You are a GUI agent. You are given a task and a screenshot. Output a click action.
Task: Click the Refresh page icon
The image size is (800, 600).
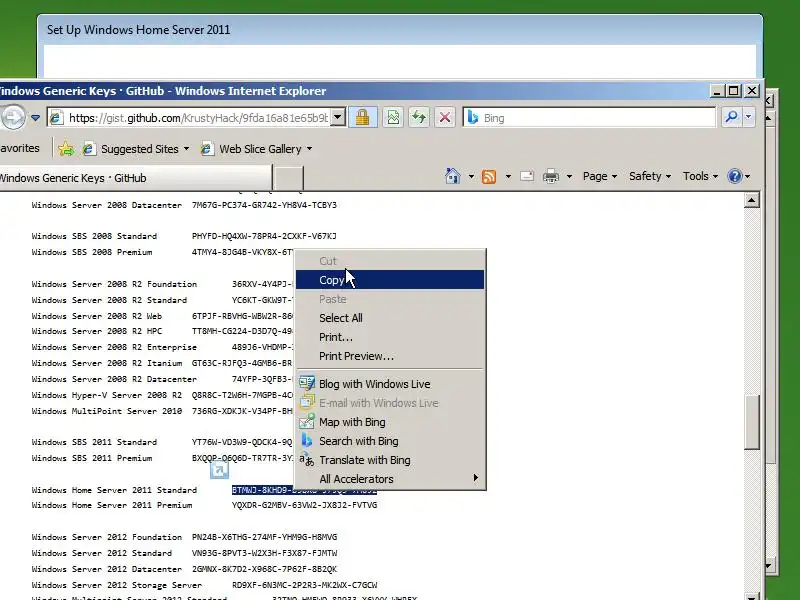(419, 118)
